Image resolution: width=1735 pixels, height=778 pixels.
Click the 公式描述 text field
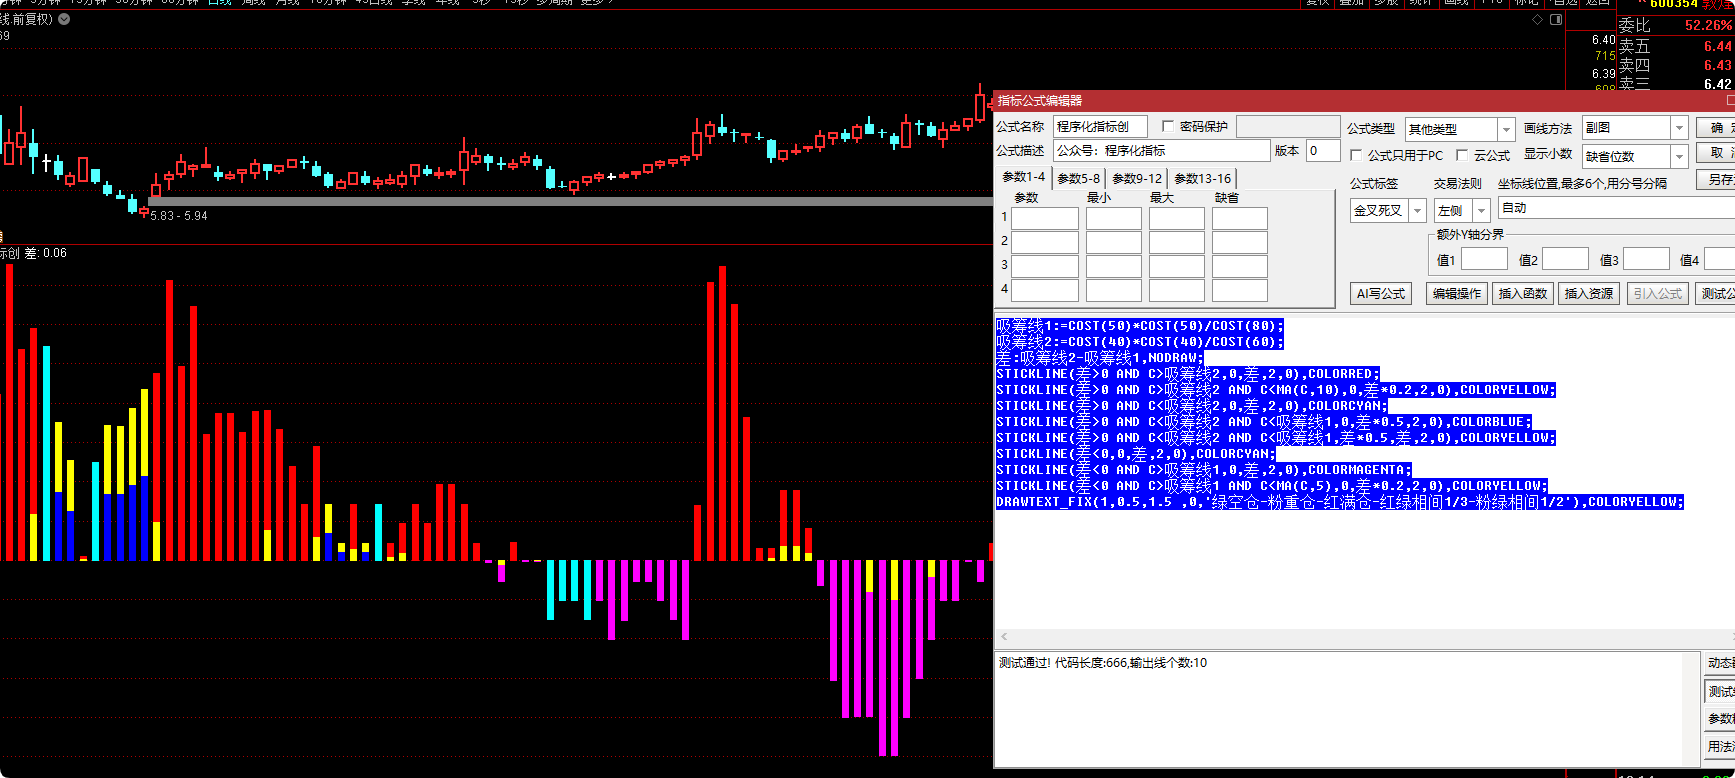point(1161,151)
